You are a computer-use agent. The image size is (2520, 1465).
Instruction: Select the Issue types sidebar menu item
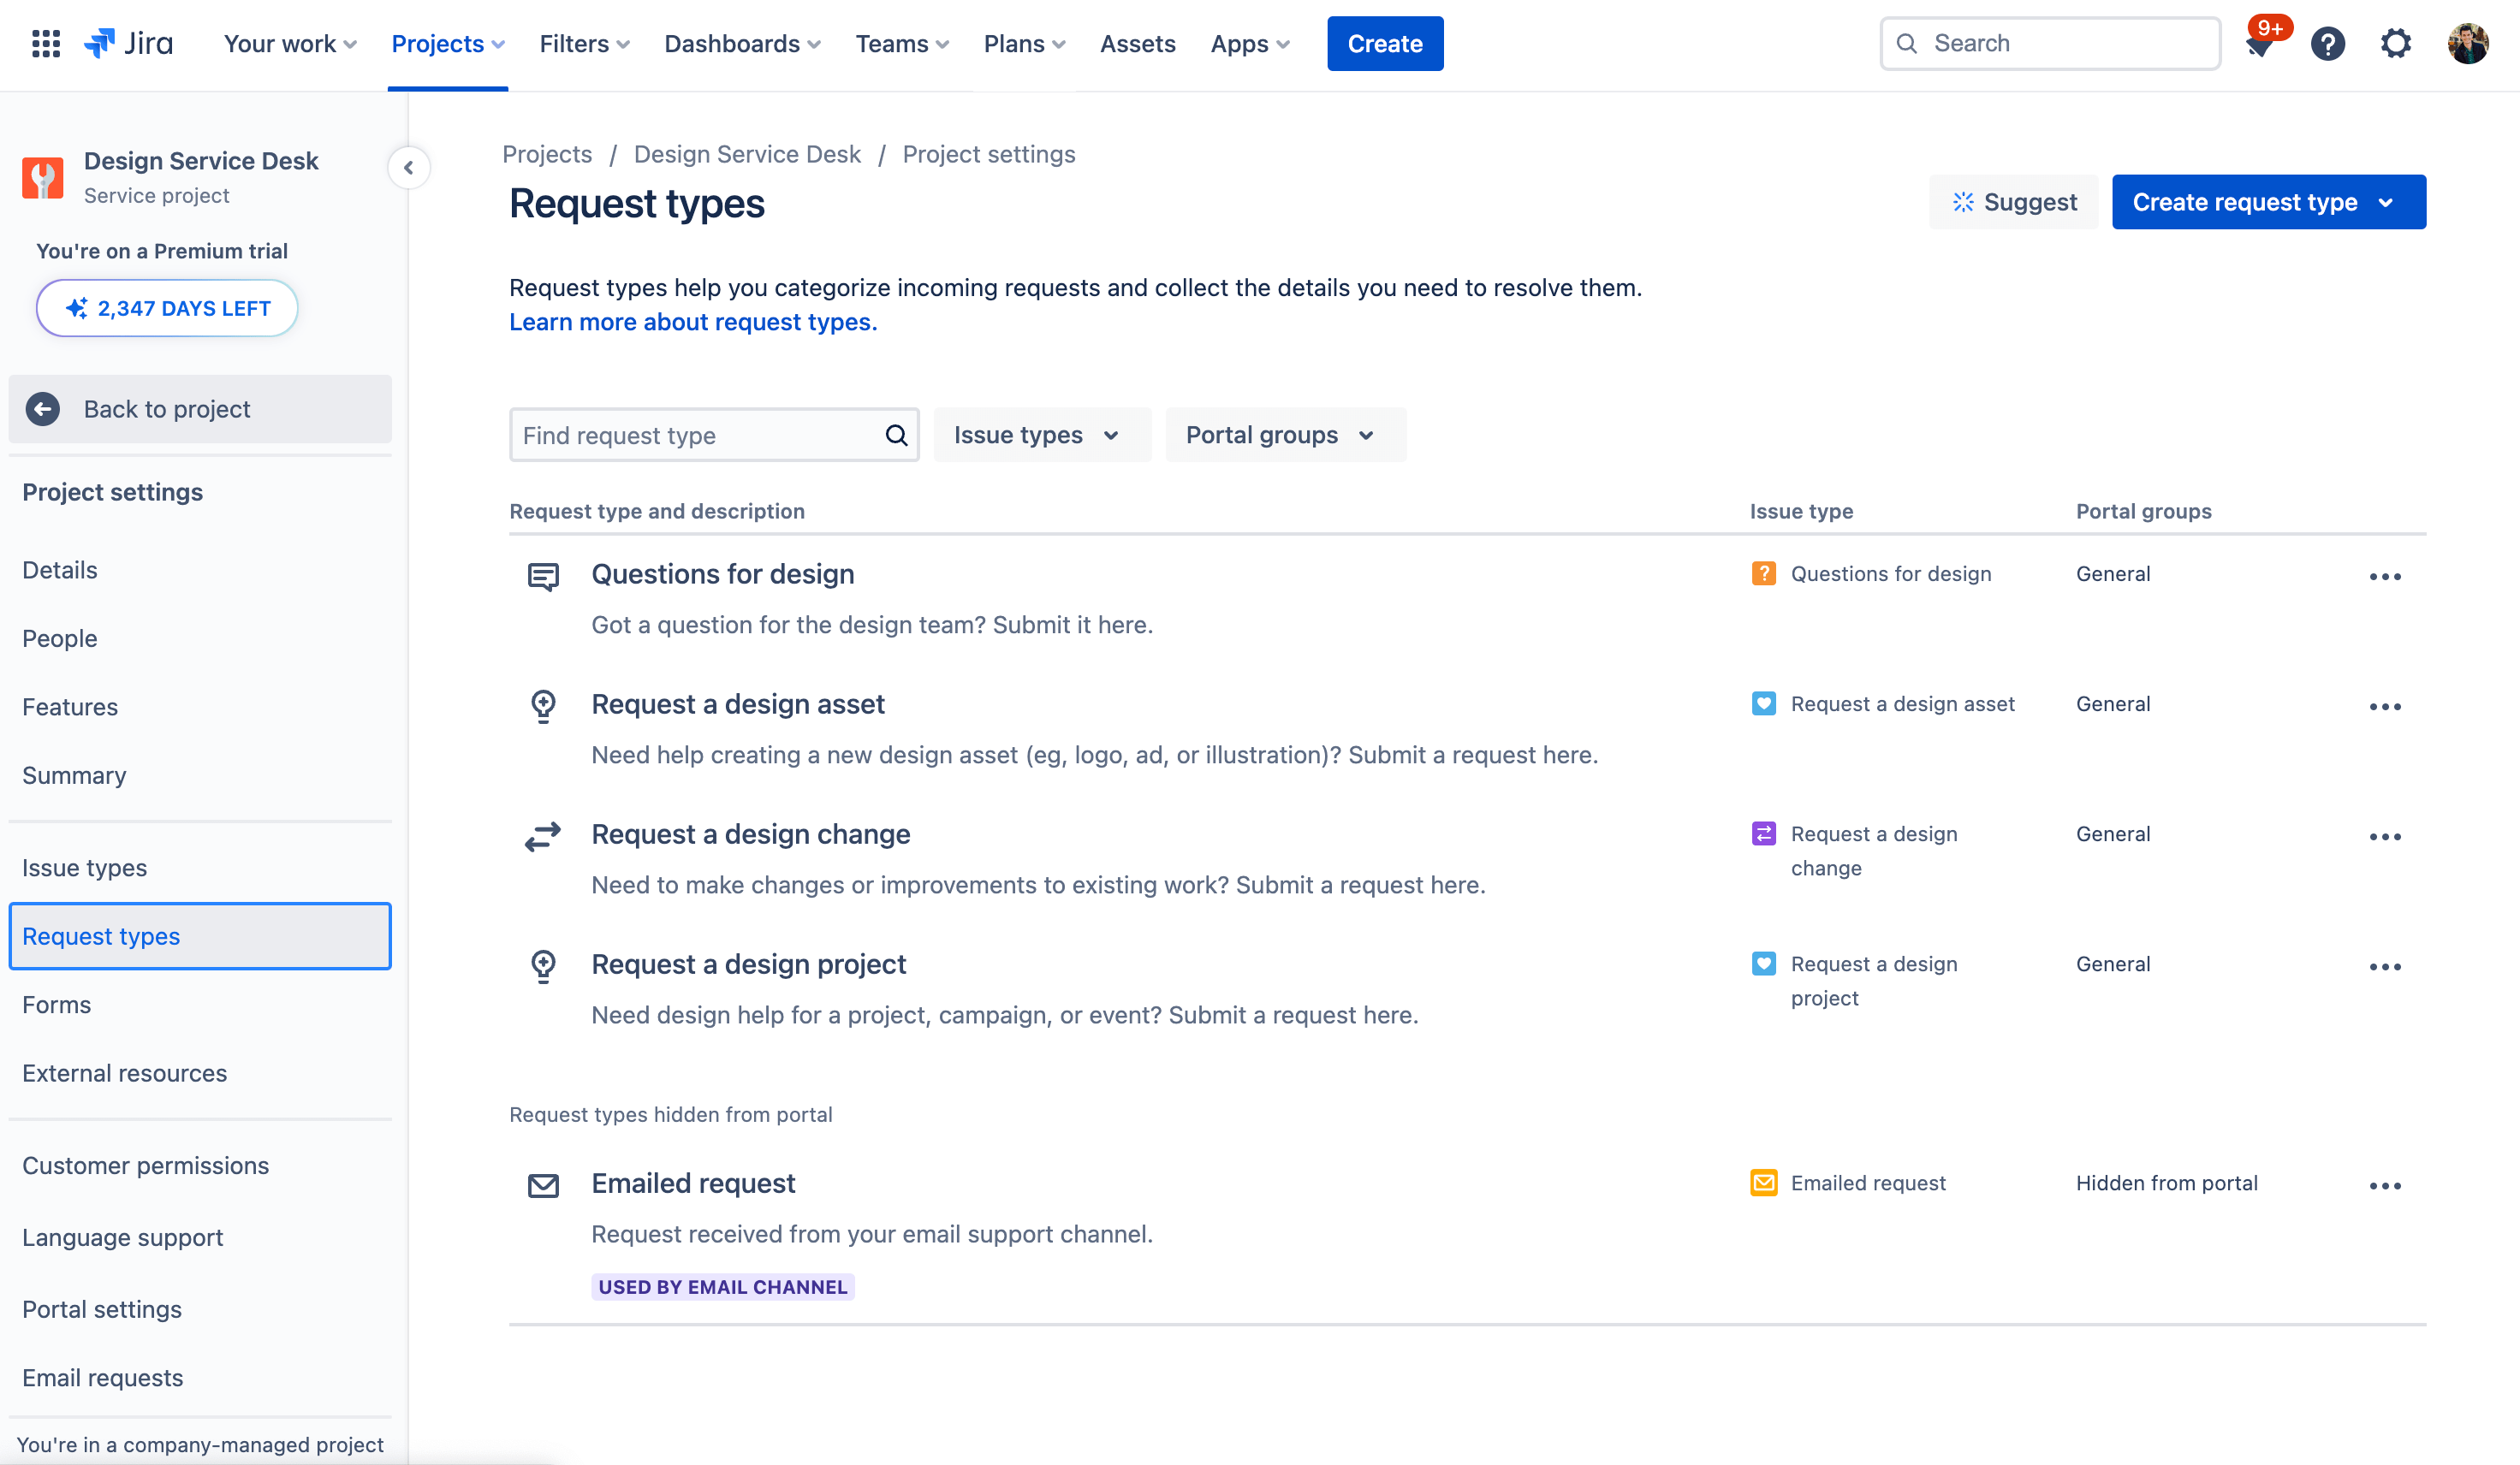[x=84, y=867]
